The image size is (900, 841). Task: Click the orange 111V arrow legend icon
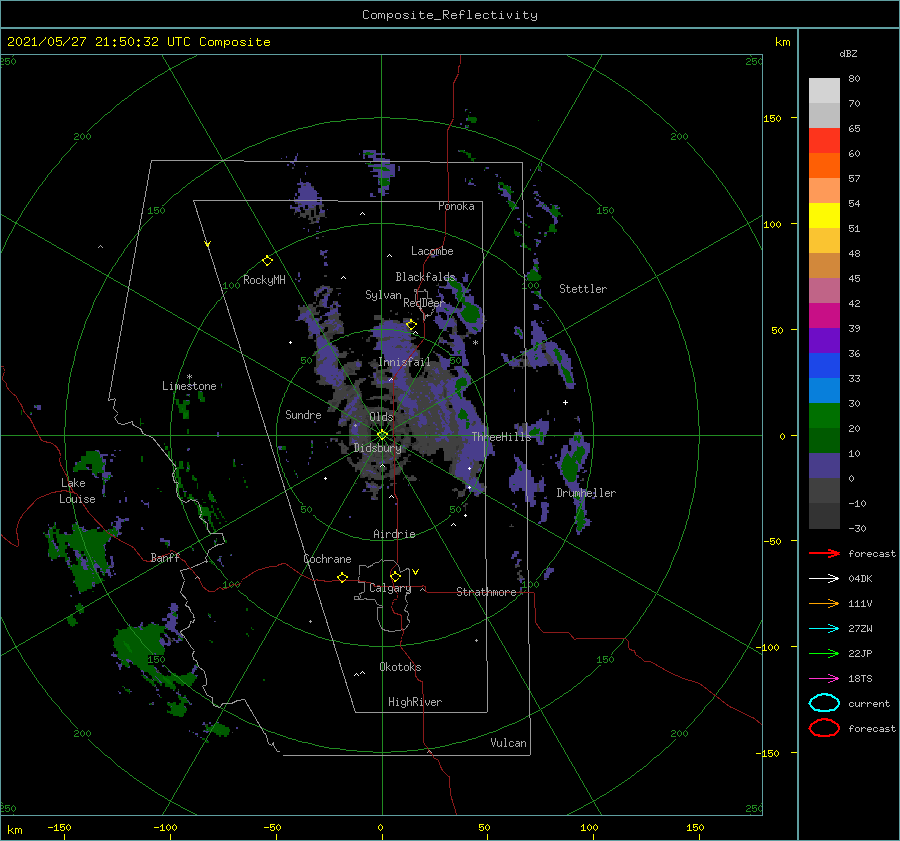tap(824, 603)
